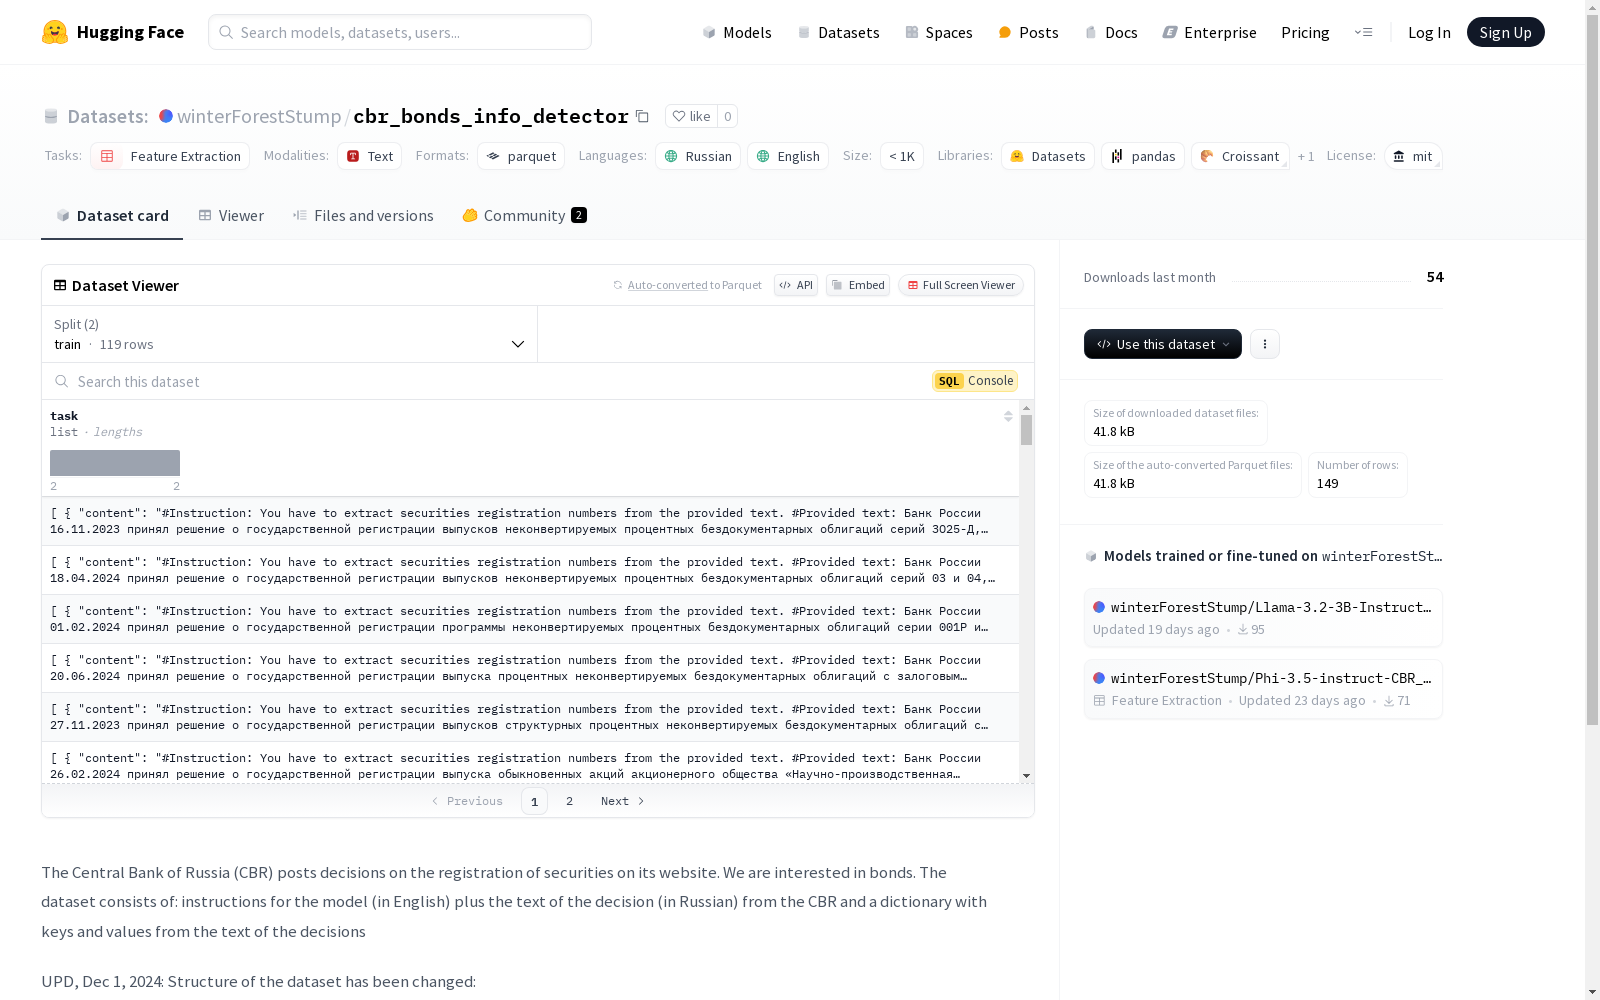Image resolution: width=1600 pixels, height=1000 pixels.
Task: Expand the Split train selector
Action: [x=290, y=334]
